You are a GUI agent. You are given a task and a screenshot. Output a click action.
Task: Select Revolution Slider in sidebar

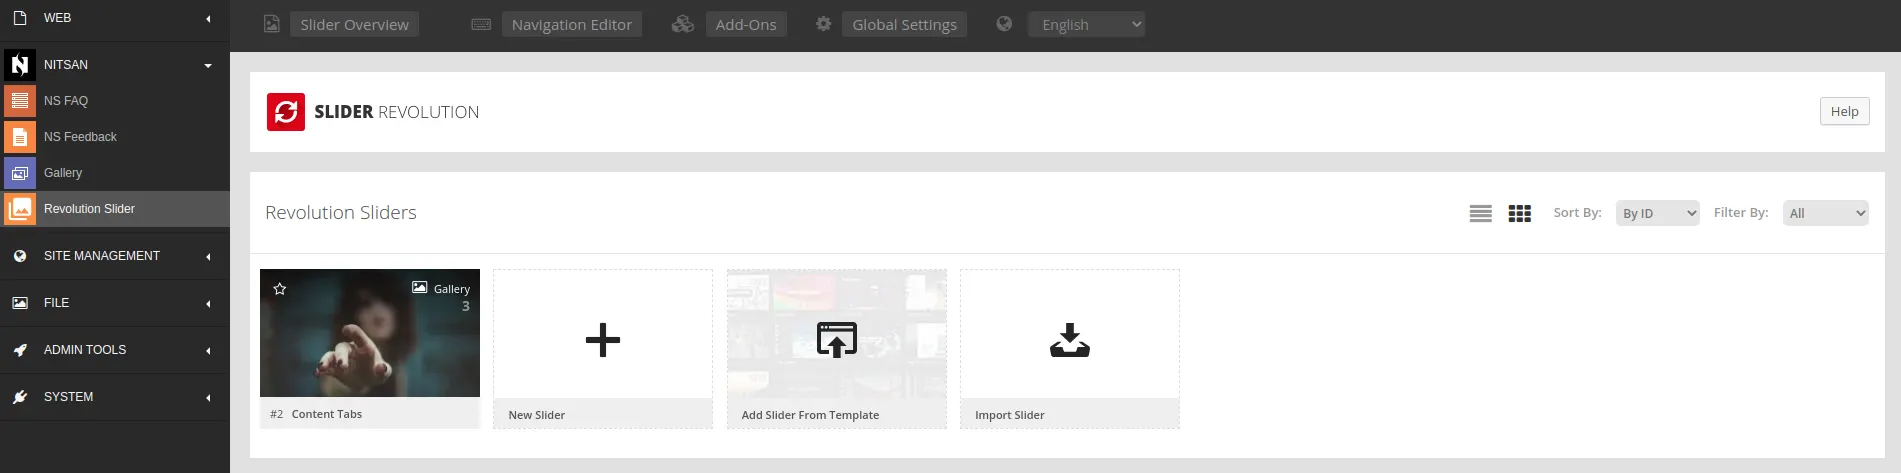pos(115,209)
